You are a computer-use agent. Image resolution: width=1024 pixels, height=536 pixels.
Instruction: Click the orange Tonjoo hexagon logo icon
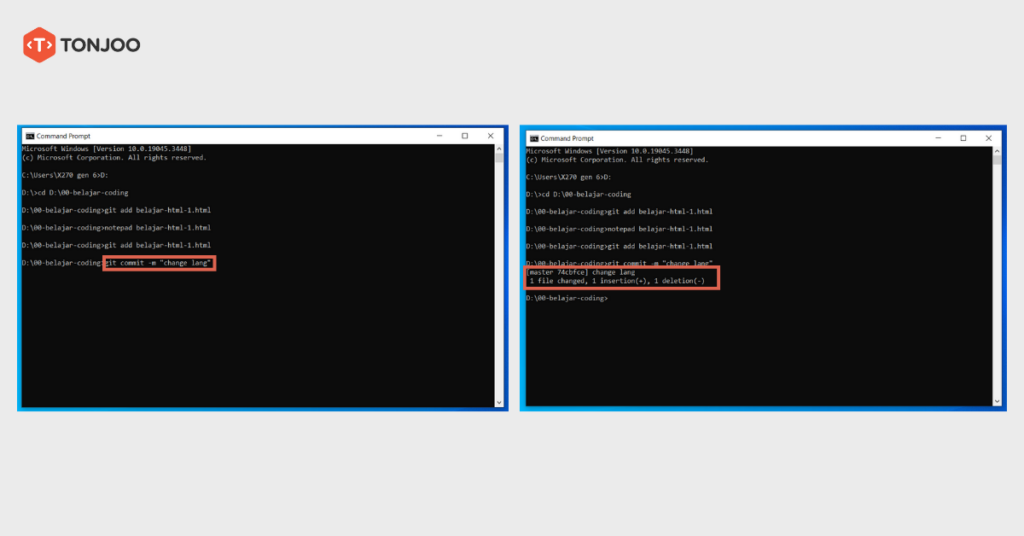[x=38, y=45]
